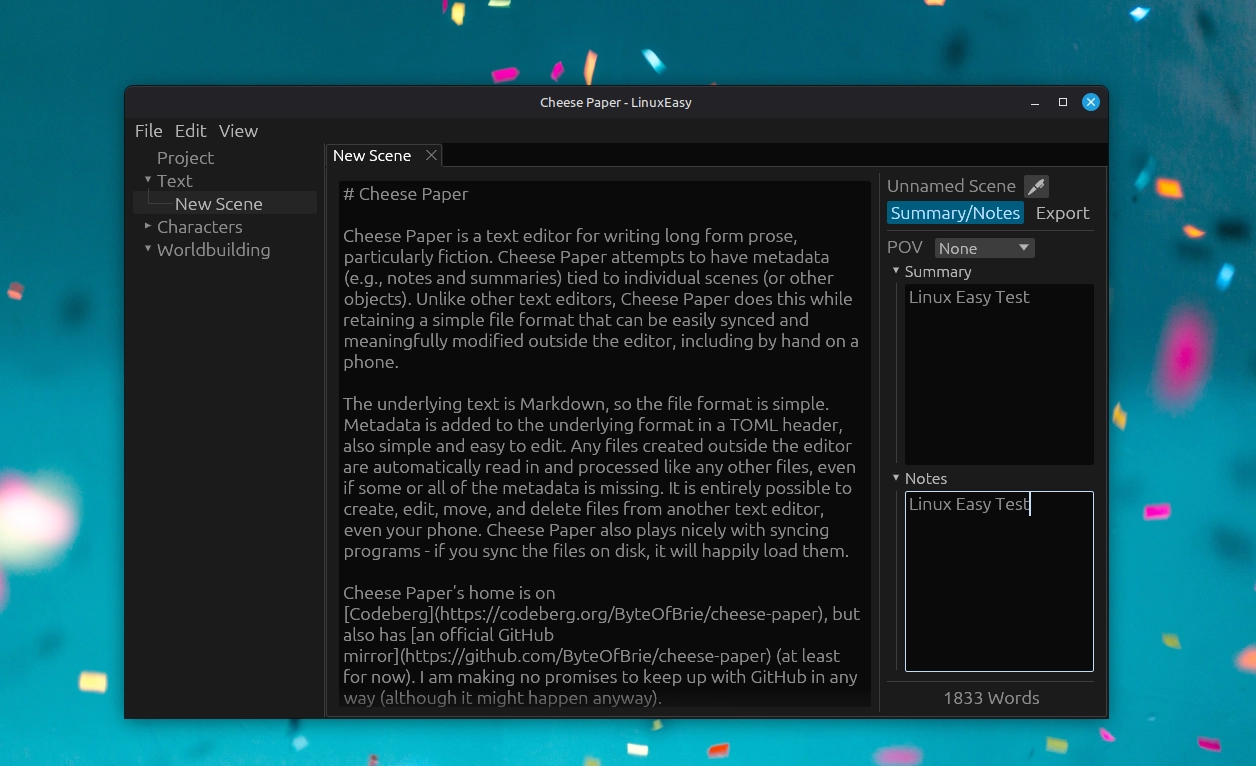Collapse the Worldbuilding tree node arrow
Viewport: 1256px width, 766px height.
pos(148,248)
